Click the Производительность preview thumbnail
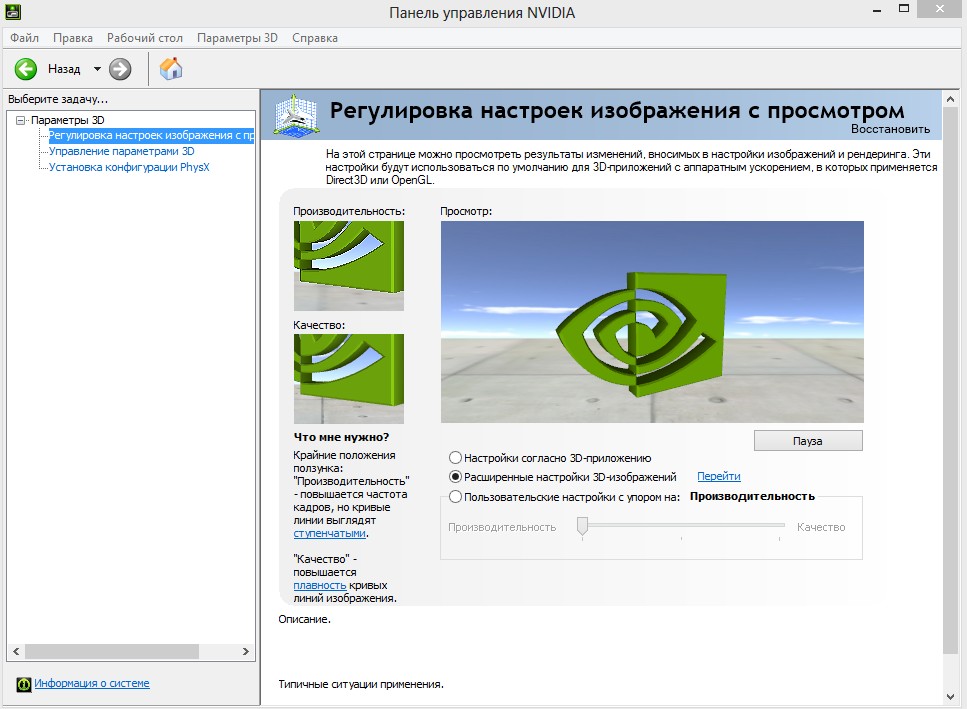This screenshot has width=967, height=709. click(x=349, y=266)
